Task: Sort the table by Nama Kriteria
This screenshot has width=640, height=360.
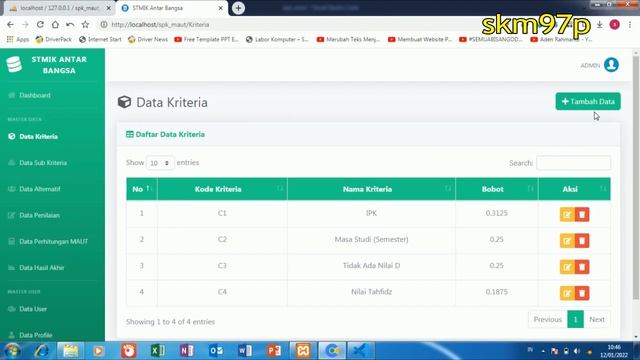Action: tap(371, 189)
